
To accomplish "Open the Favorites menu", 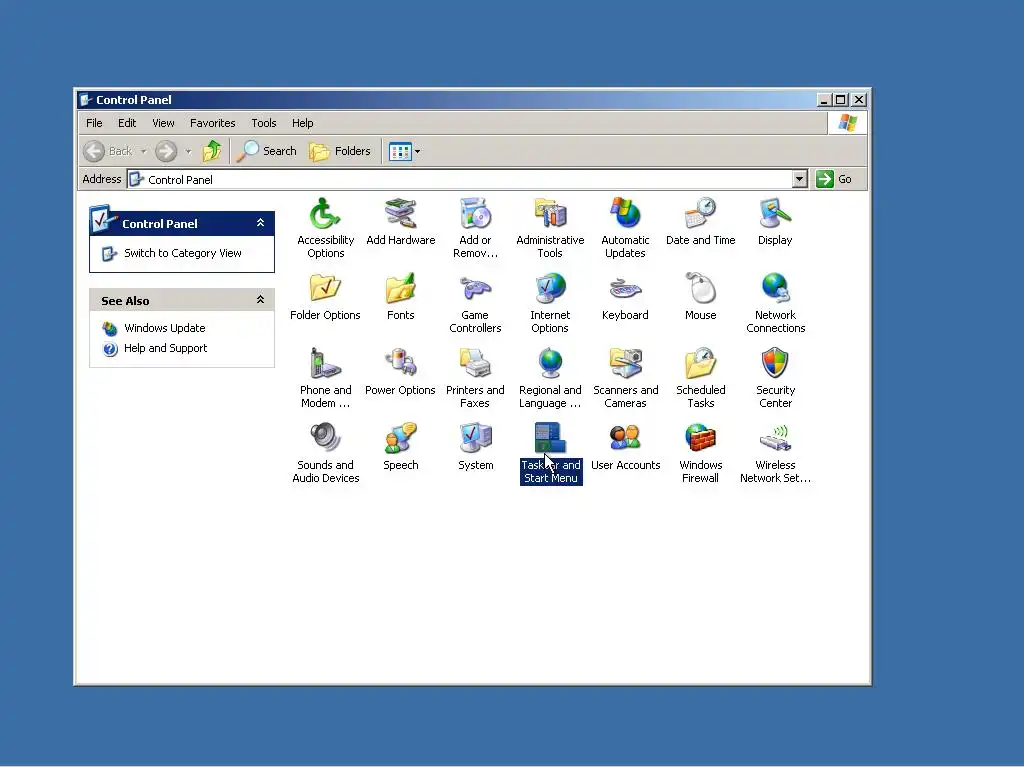I will pos(212,123).
